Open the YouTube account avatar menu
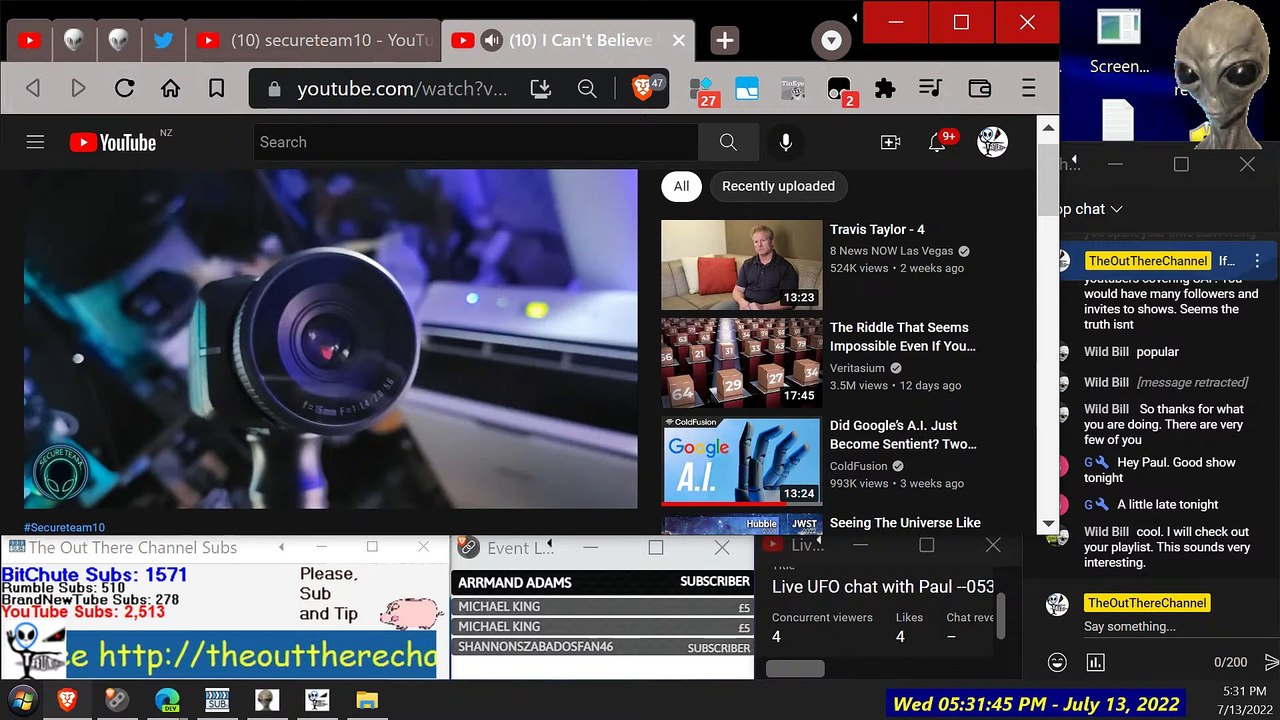The width and height of the screenshot is (1280, 720). point(992,142)
